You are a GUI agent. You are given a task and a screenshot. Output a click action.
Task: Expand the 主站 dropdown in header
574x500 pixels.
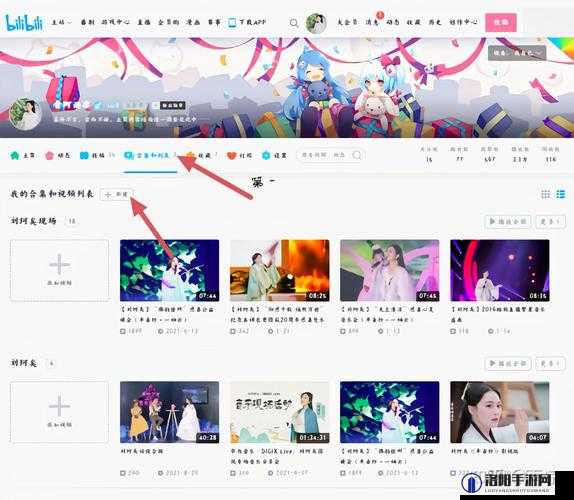pyautogui.click(x=61, y=22)
